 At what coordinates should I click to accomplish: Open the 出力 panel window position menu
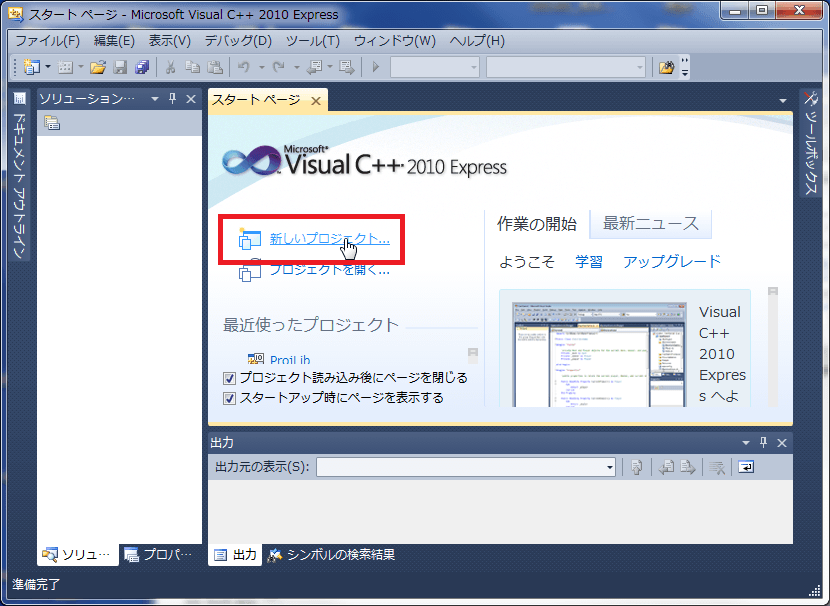tap(746, 443)
